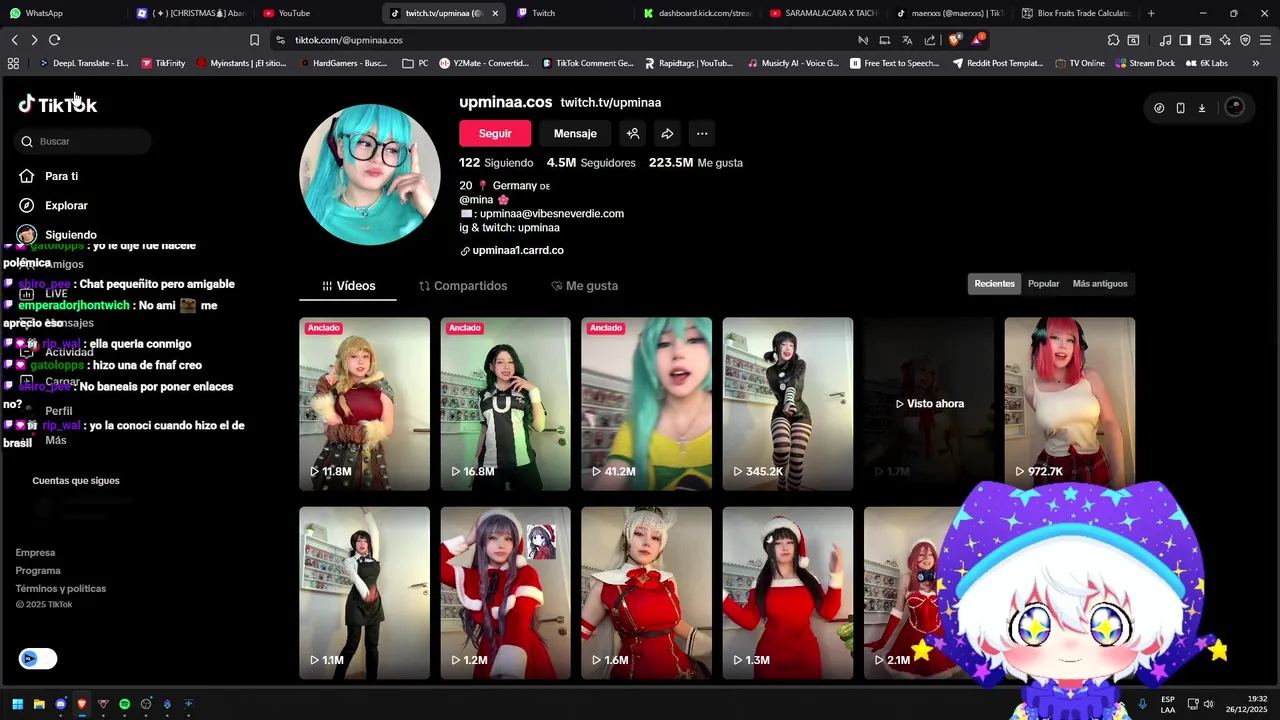1280x720 pixels.
Task: Click the TikTok coins icon in the top pill
Action: [1159, 108]
